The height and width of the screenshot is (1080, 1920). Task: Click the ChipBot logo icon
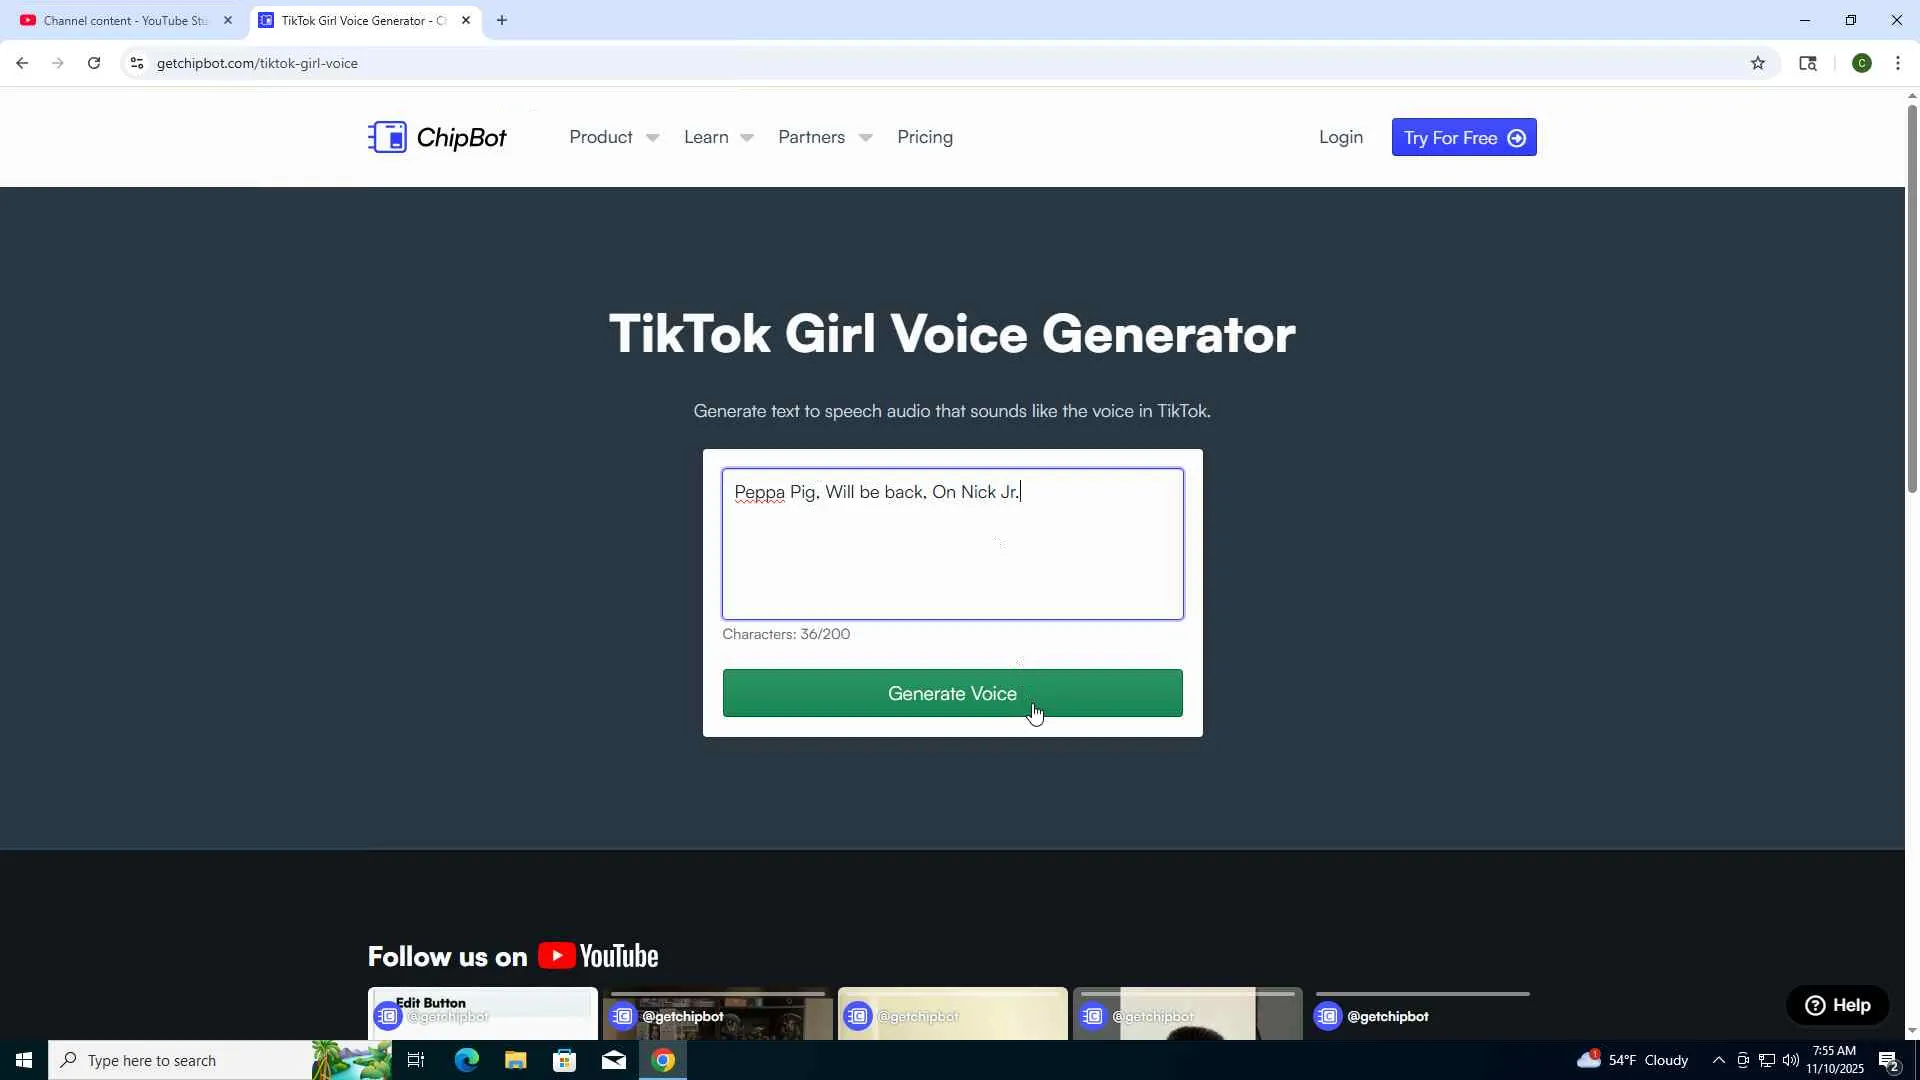coord(388,137)
